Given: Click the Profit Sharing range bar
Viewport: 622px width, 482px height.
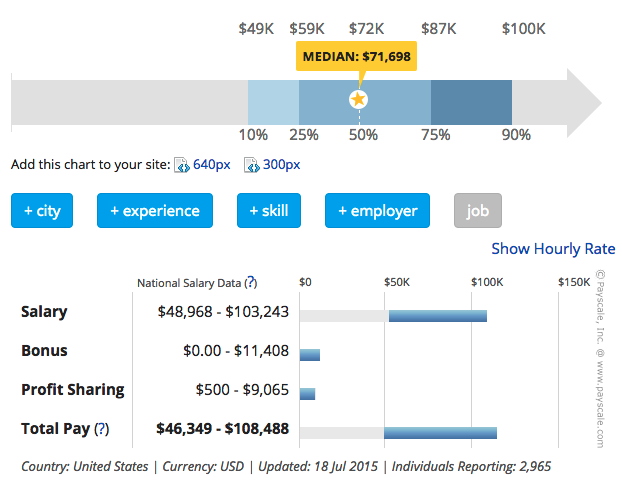Looking at the screenshot, I should (x=308, y=394).
